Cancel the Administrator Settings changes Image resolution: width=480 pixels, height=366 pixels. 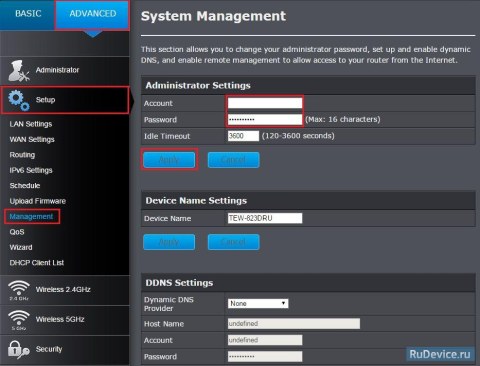pyautogui.click(x=233, y=160)
